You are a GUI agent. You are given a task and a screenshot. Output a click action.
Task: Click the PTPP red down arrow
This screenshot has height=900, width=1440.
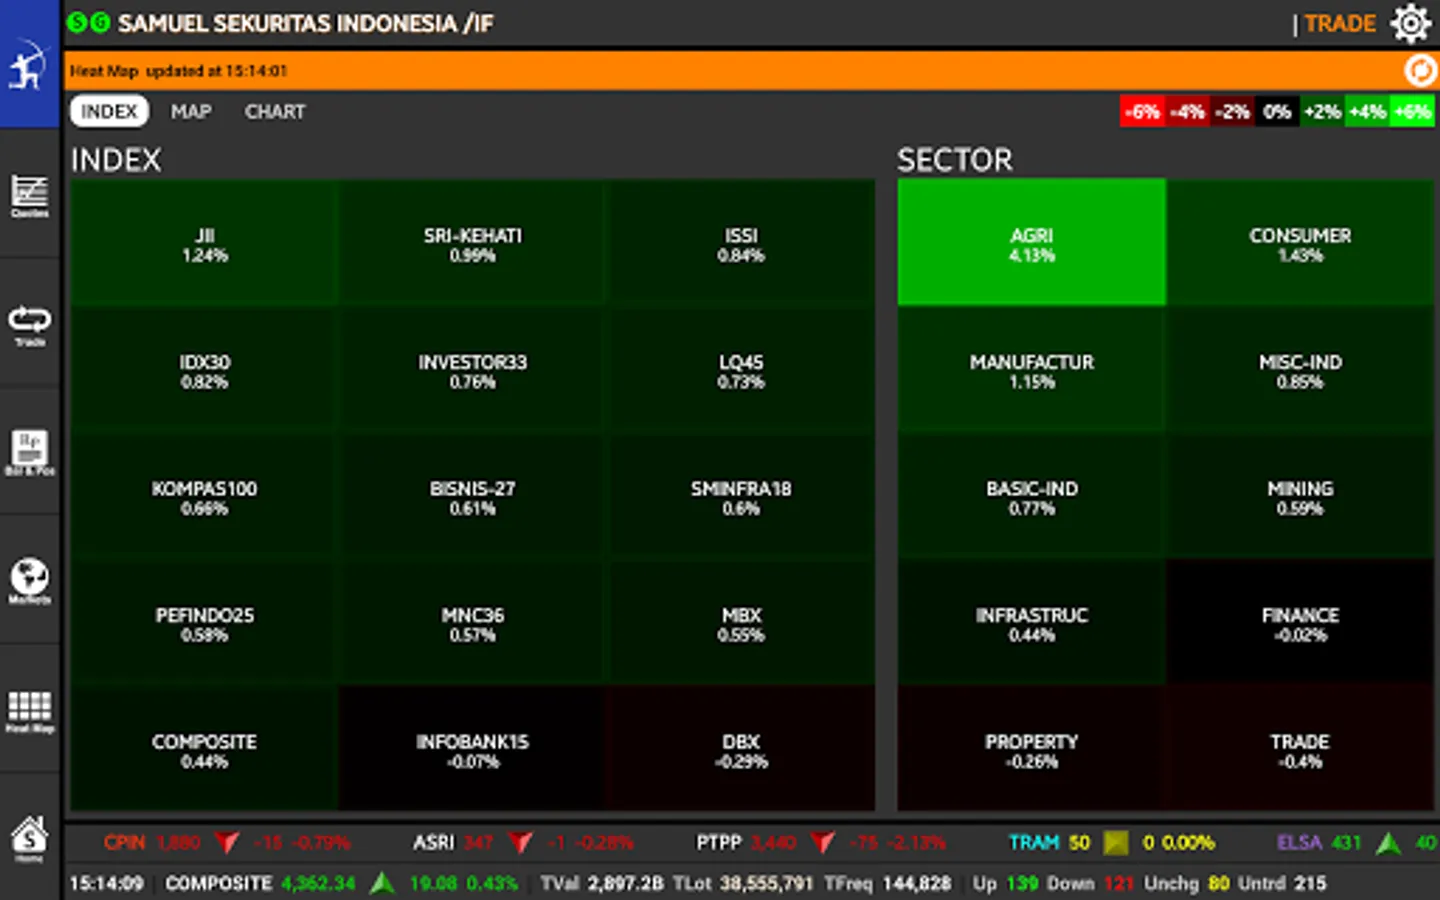[x=822, y=842]
